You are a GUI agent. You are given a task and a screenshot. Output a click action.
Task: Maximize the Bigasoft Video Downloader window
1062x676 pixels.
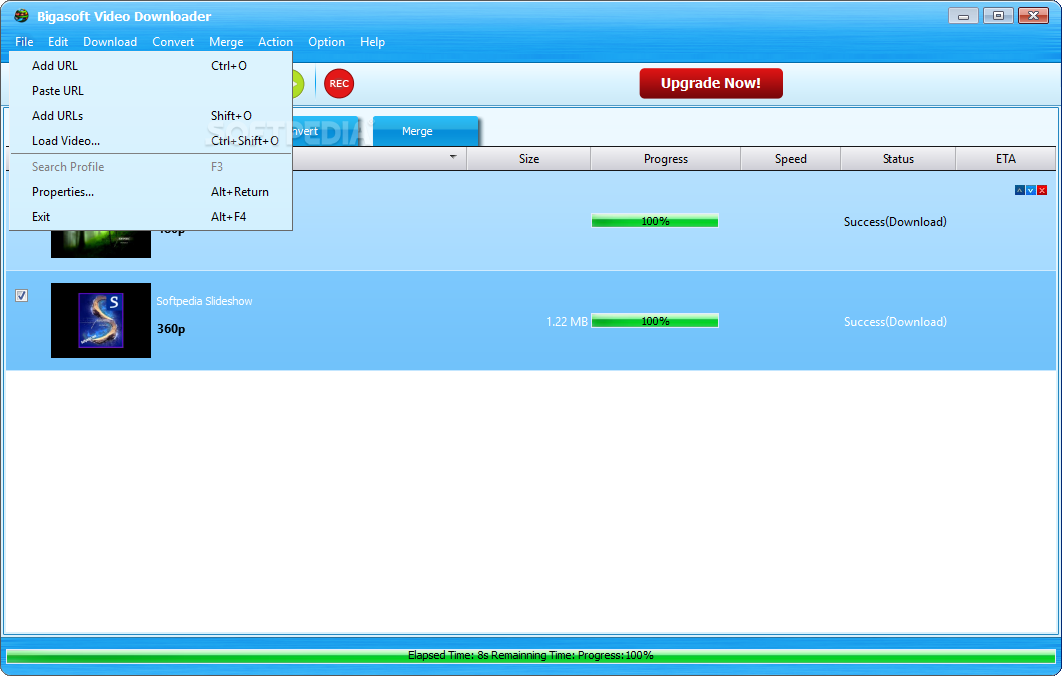pos(998,16)
